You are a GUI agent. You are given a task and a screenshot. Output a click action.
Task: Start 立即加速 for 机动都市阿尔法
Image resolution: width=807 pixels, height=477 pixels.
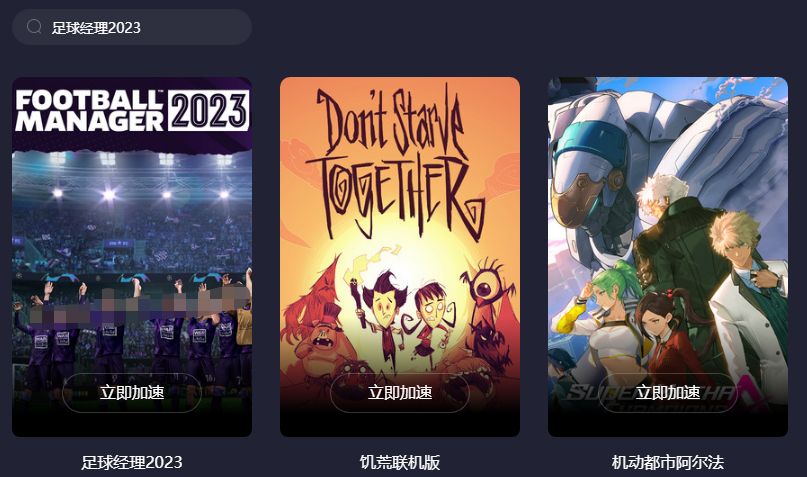point(668,393)
